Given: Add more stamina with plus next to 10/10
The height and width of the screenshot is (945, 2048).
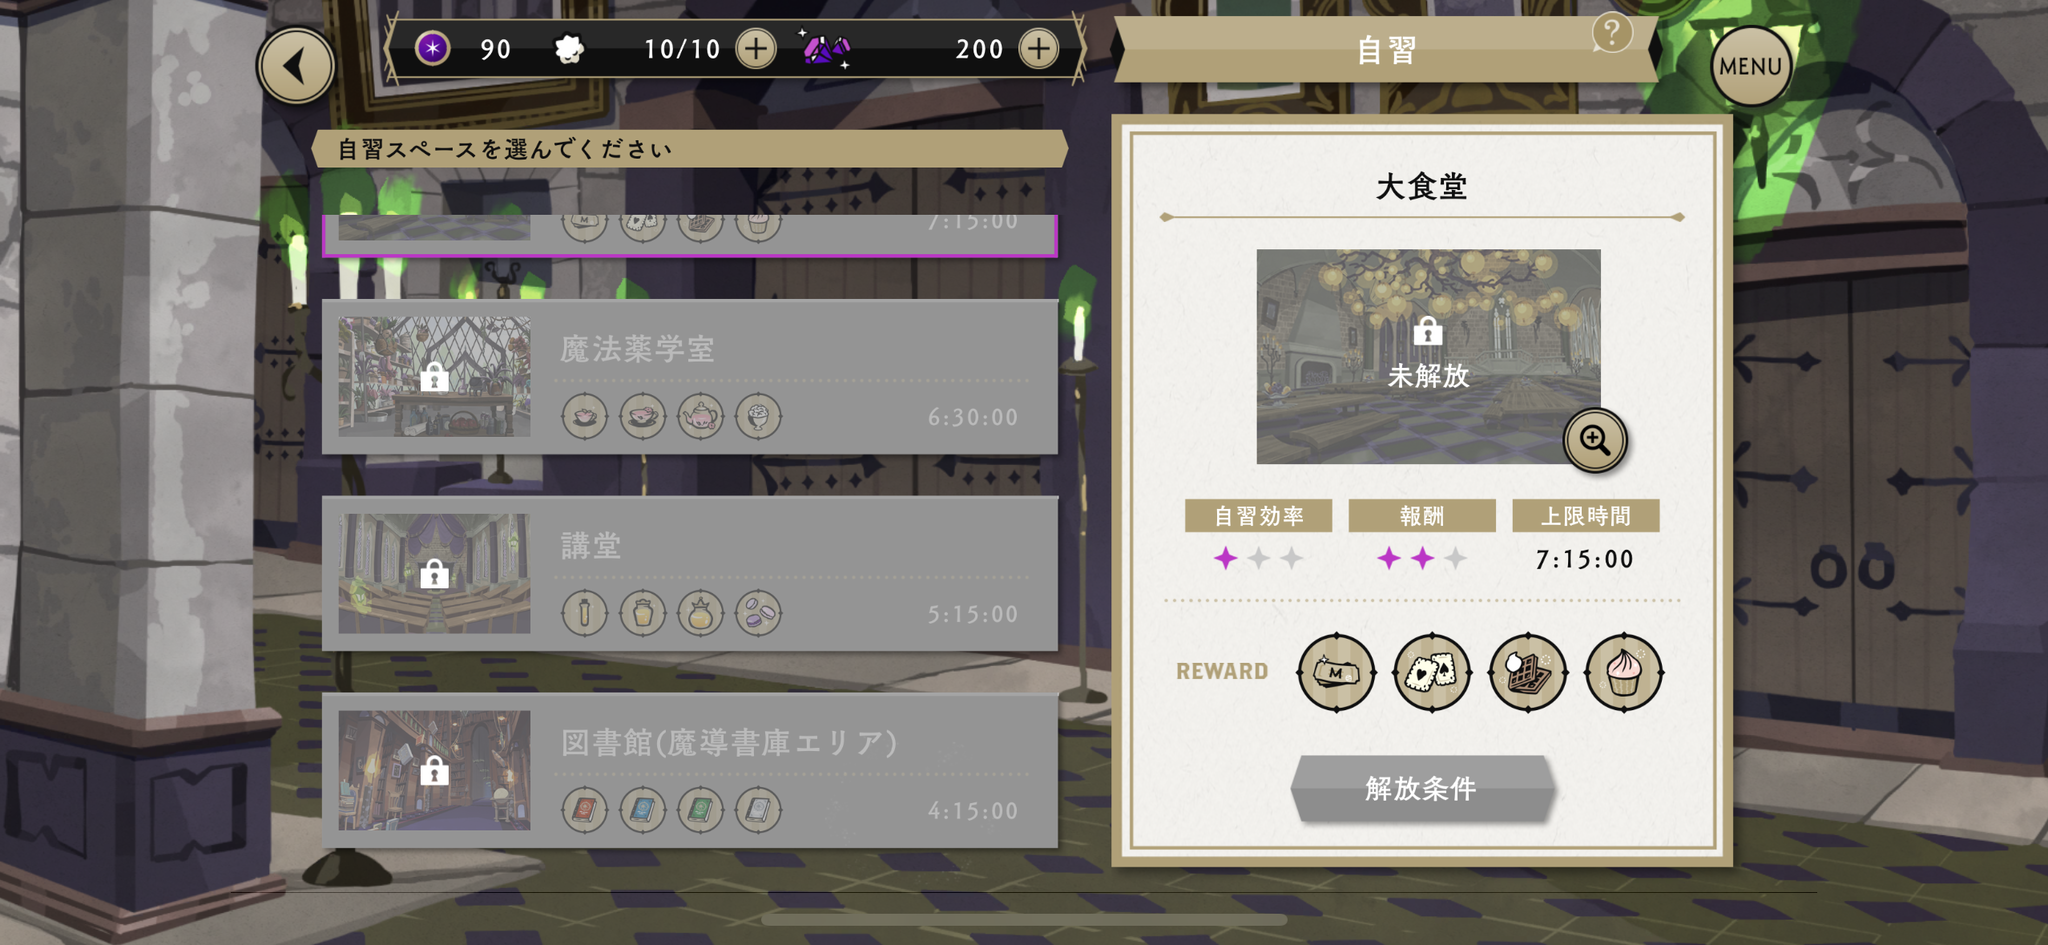Looking at the screenshot, I should tap(756, 48).
